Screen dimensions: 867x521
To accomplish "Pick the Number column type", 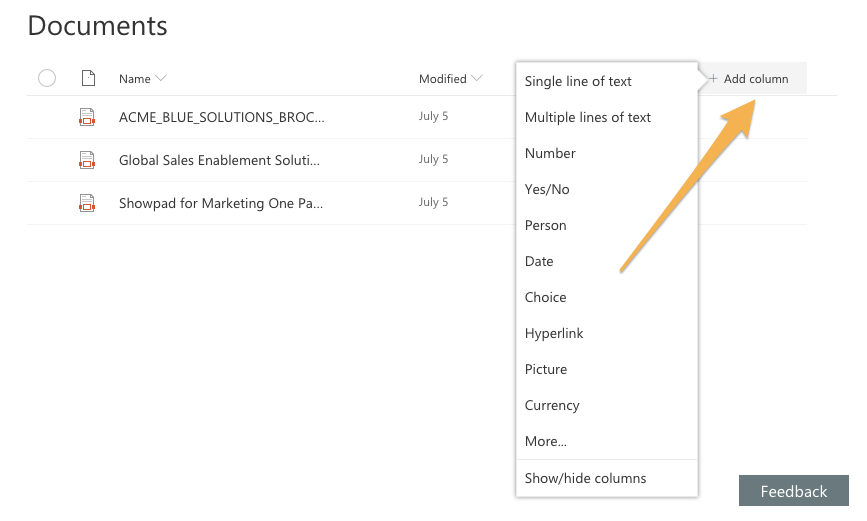I will point(550,153).
